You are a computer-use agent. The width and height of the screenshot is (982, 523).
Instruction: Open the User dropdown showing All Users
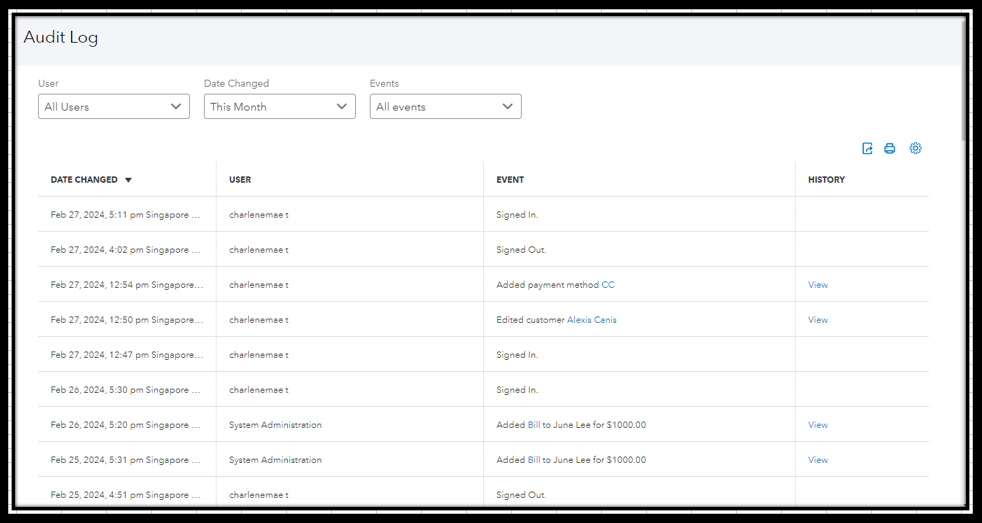(x=114, y=106)
